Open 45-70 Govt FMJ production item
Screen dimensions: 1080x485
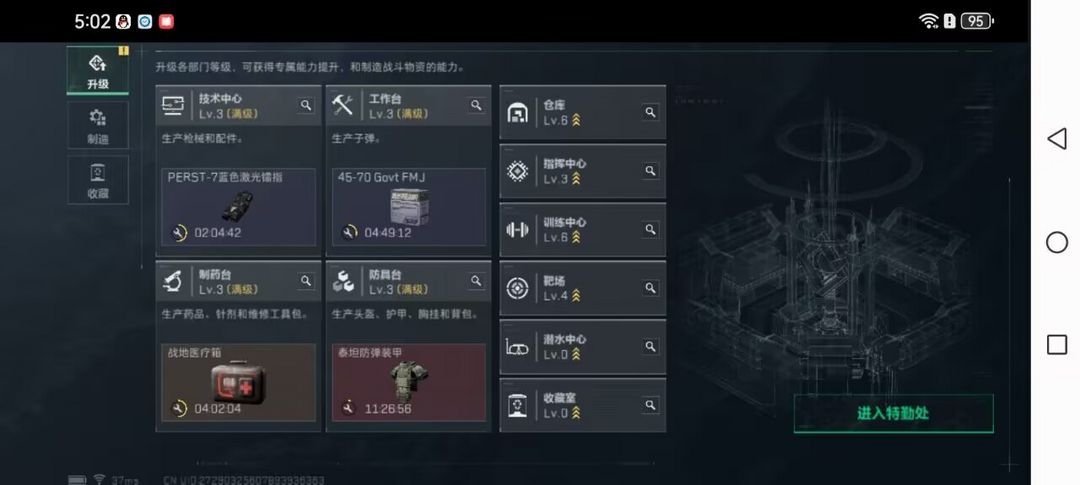coord(408,207)
